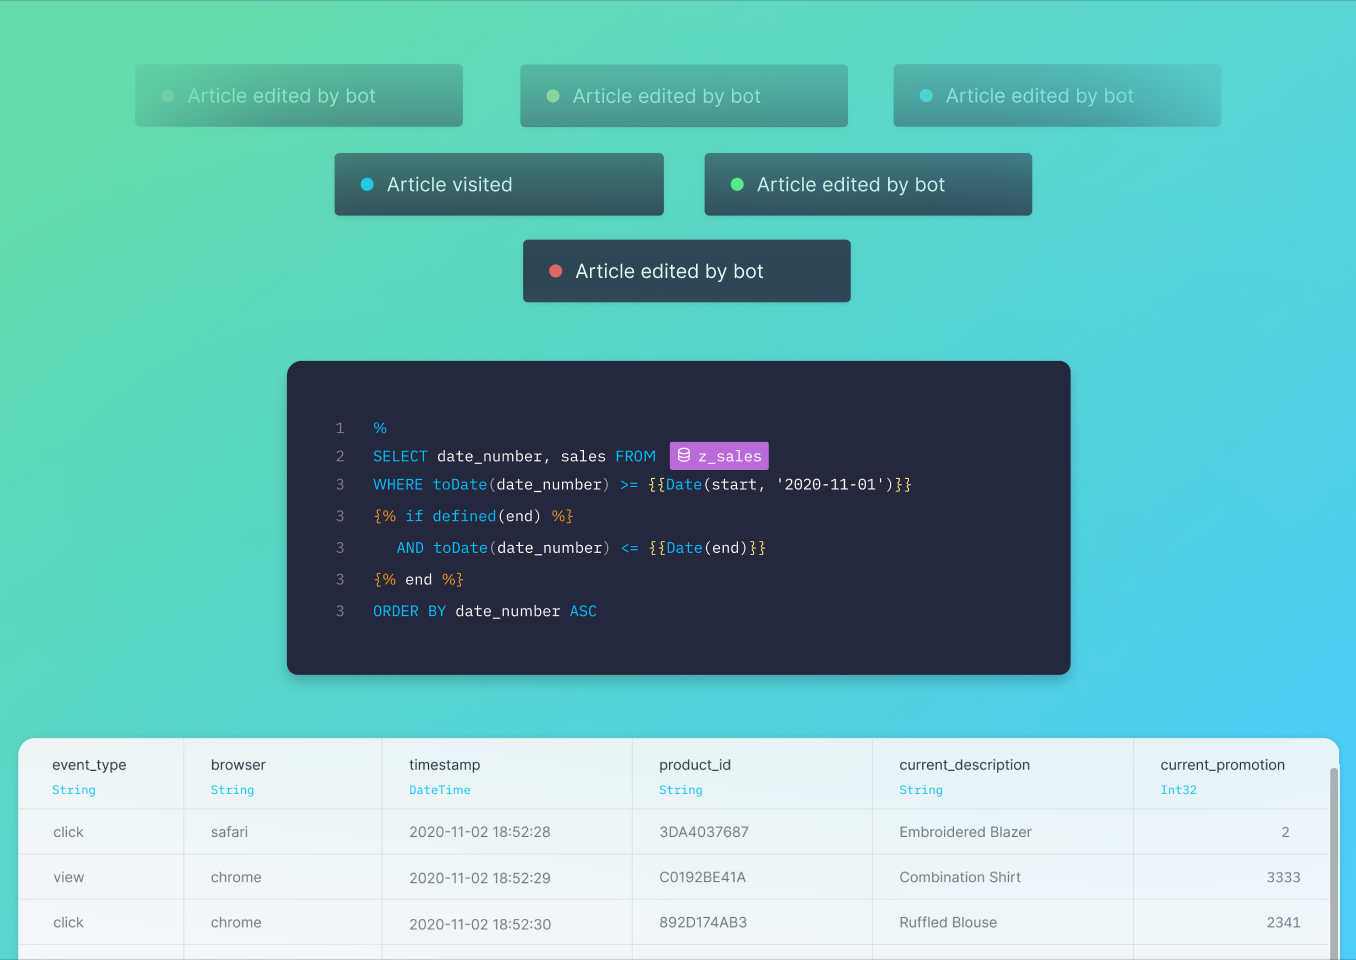Select product ID C0192BE41A
The width and height of the screenshot is (1356, 960).
point(703,877)
